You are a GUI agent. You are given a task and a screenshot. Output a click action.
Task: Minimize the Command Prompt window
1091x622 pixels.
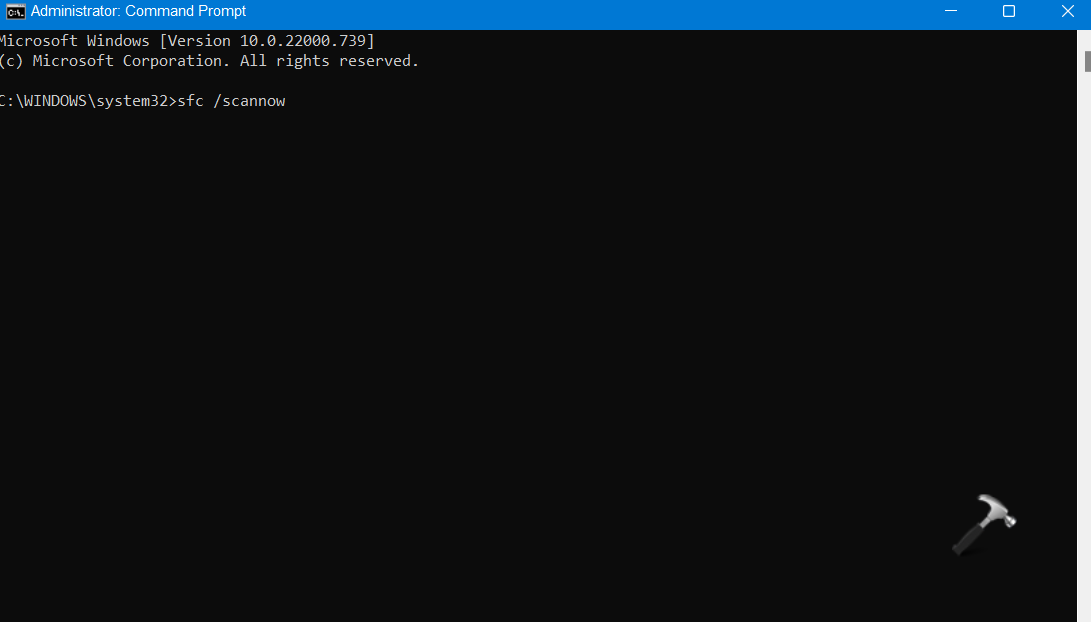[x=950, y=11]
